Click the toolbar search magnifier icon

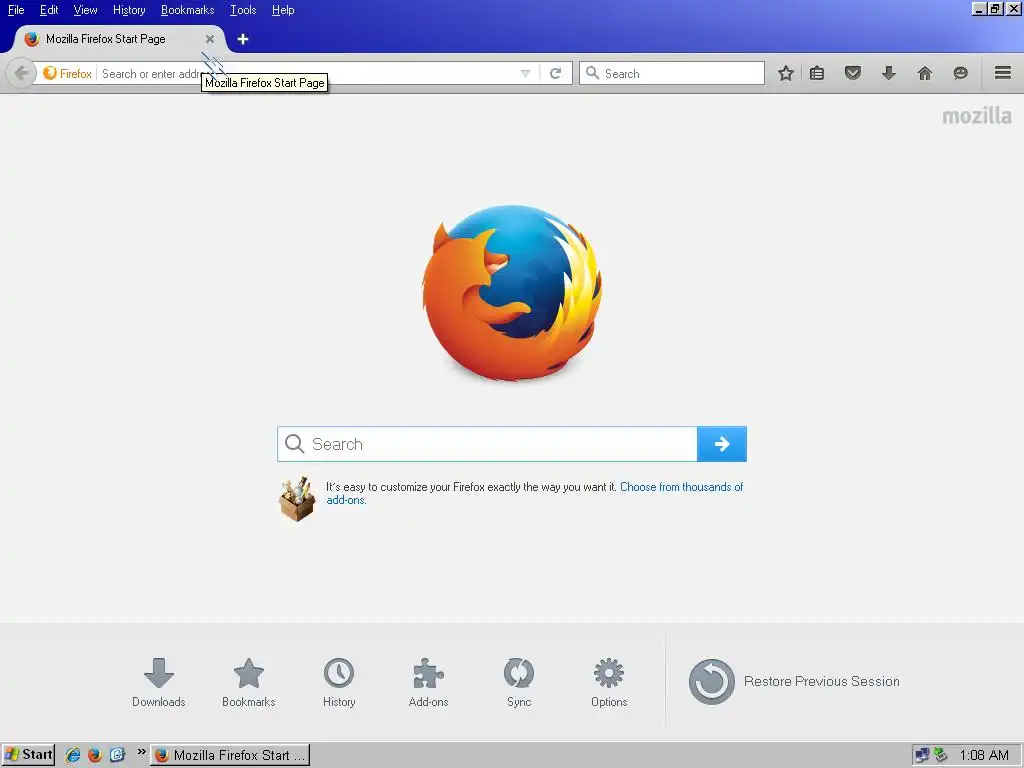pyautogui.click(x=592, y=73)
